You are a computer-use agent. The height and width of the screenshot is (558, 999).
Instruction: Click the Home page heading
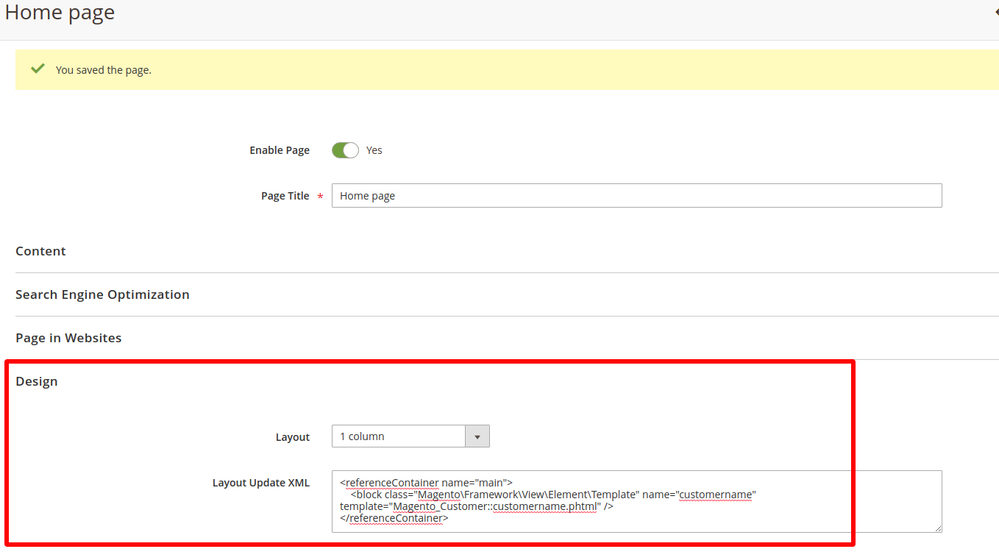point(59,13)
